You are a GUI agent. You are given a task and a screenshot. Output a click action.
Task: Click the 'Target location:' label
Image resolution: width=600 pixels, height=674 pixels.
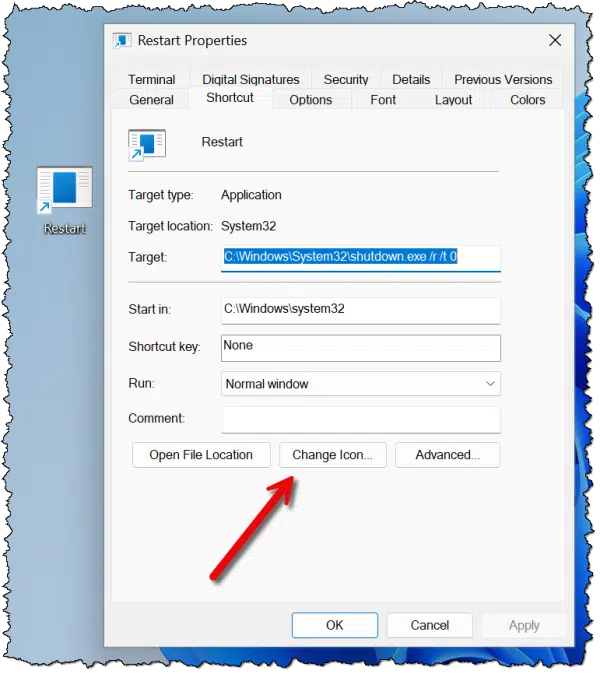coord(170,226)
